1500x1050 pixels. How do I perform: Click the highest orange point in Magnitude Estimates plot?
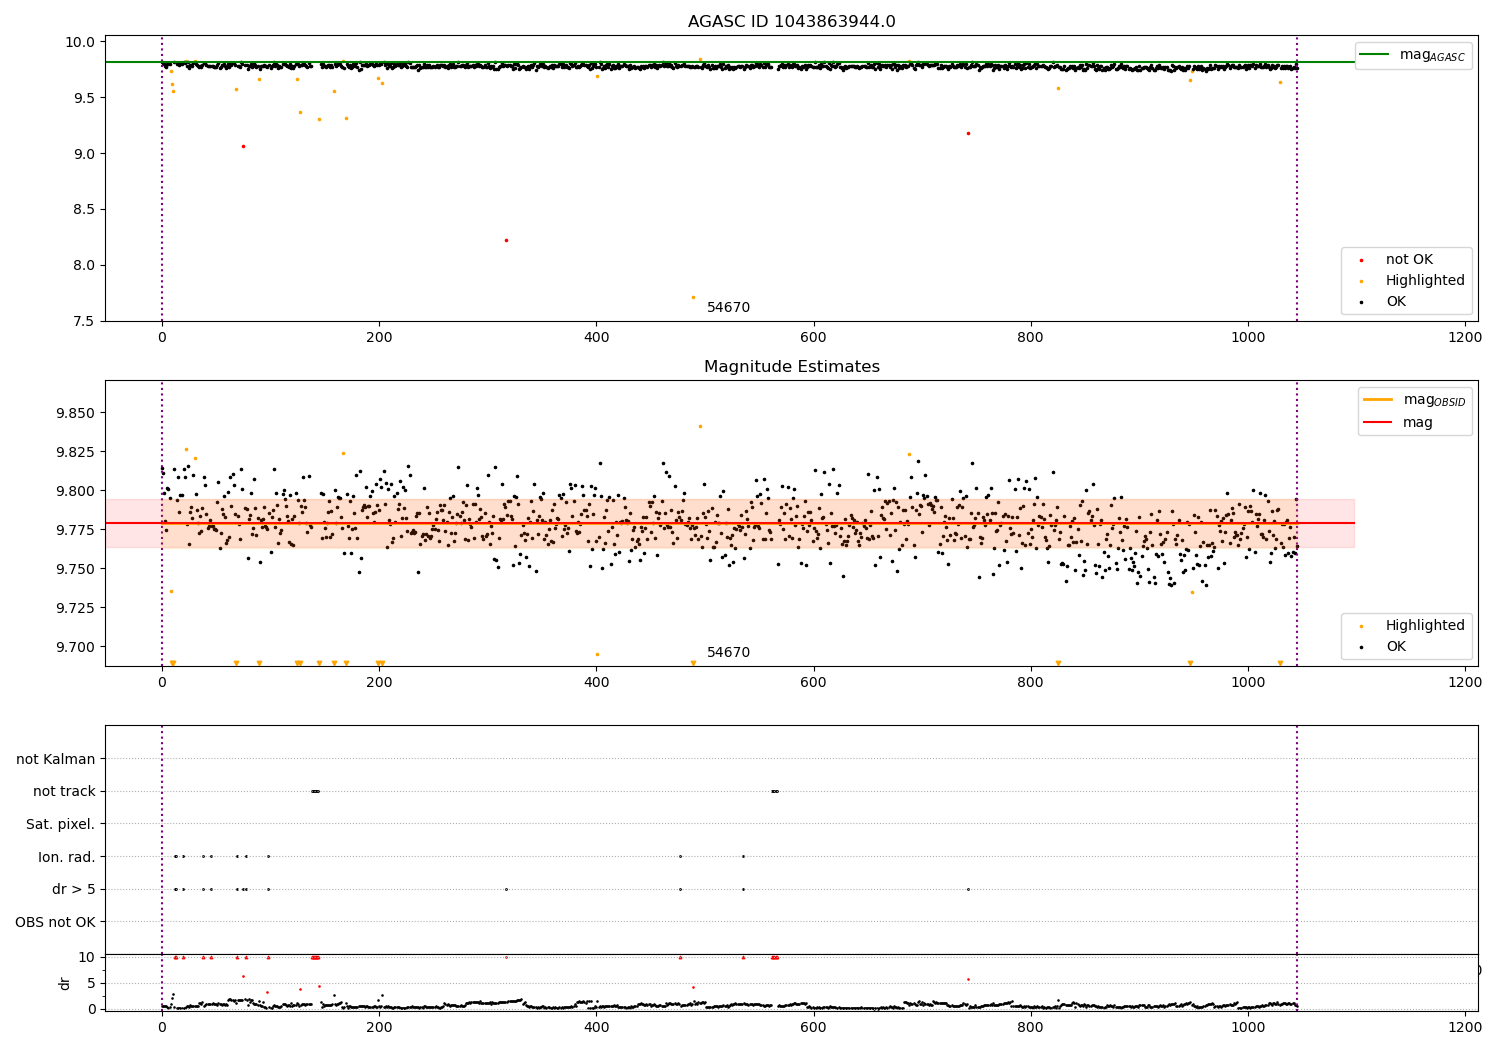coord(700,426)
